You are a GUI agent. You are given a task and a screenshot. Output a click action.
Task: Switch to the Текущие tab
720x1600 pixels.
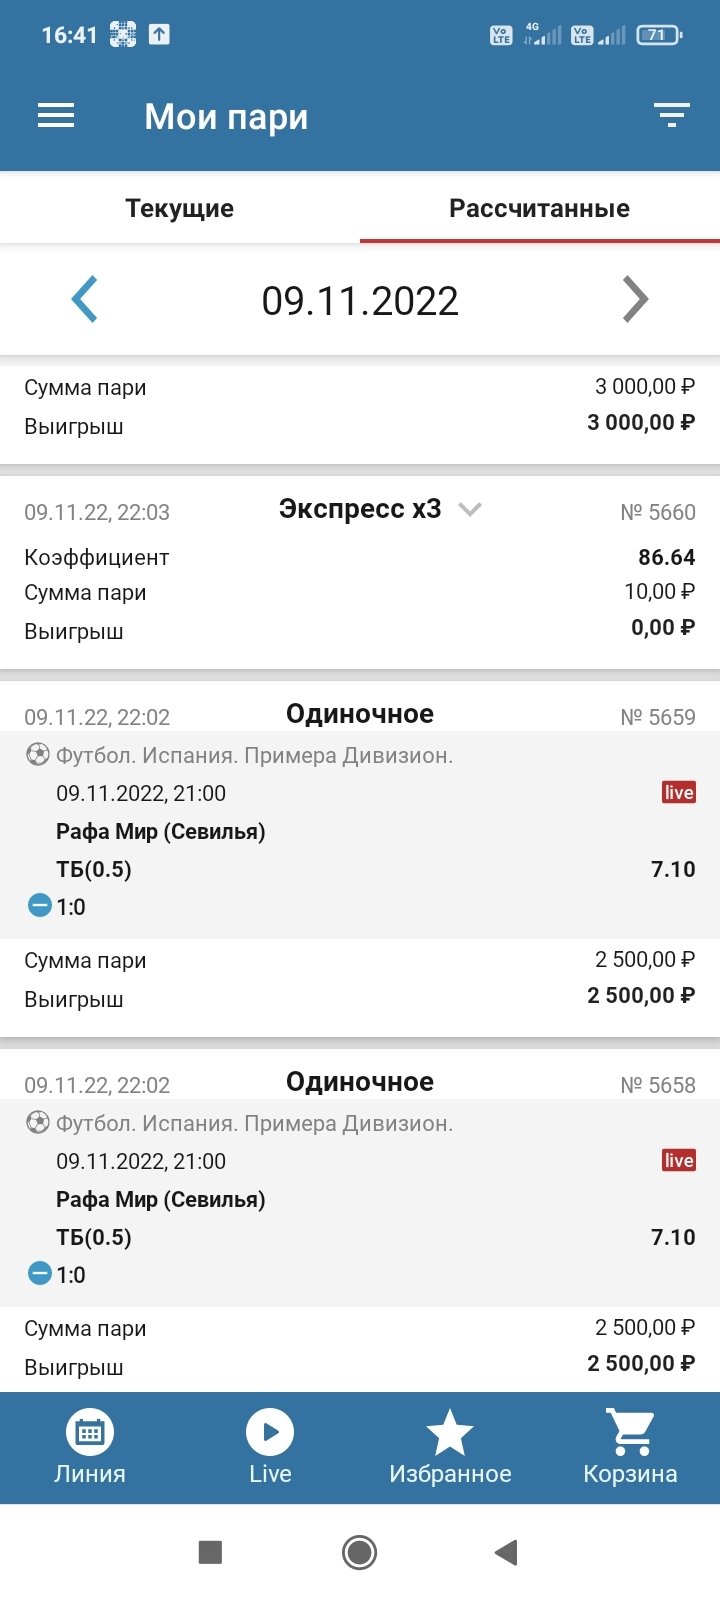[180, 208]
